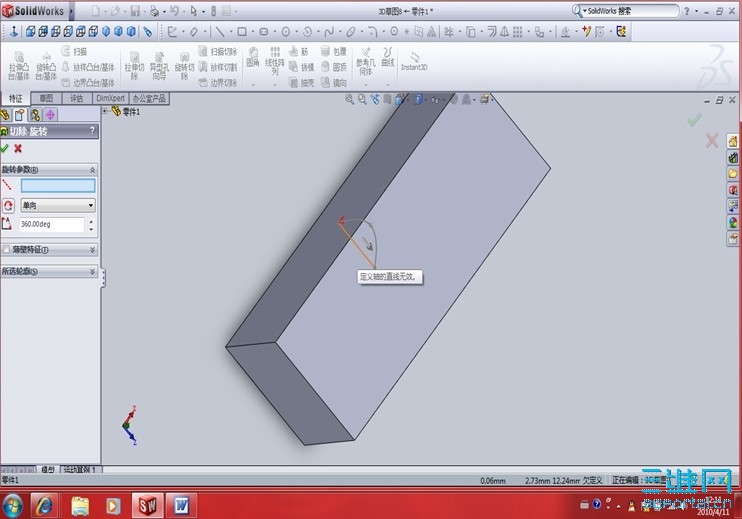Open the DimXpertManager pink target tab icon
This screenshot has height=519, width=742.
point(50,114)
